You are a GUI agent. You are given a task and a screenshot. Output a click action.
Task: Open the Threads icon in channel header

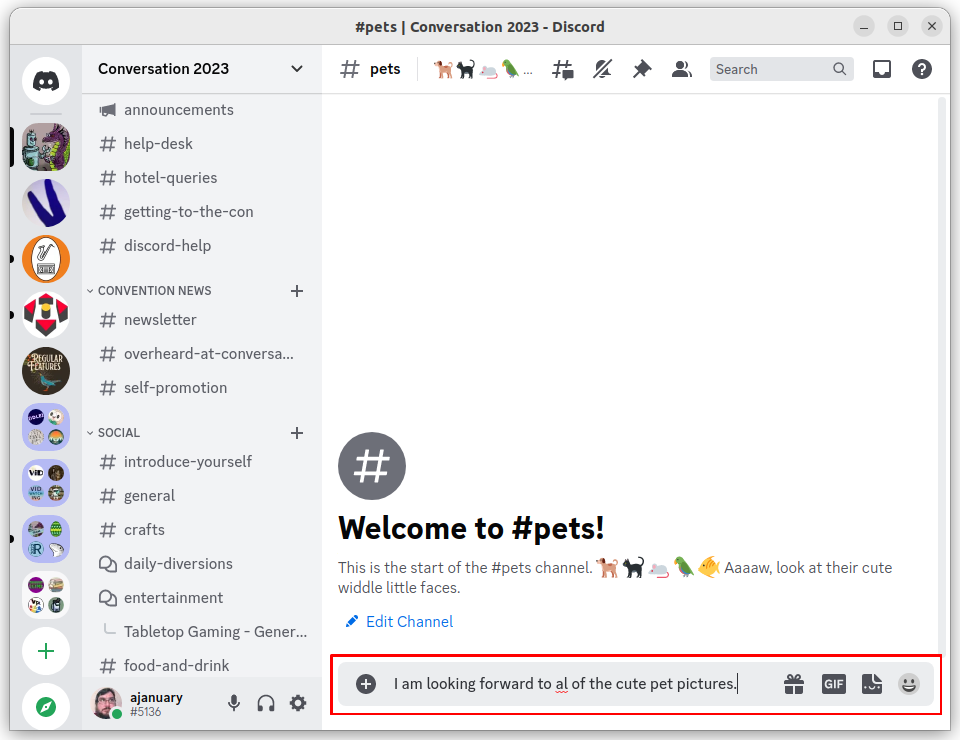tap(563, 69)
